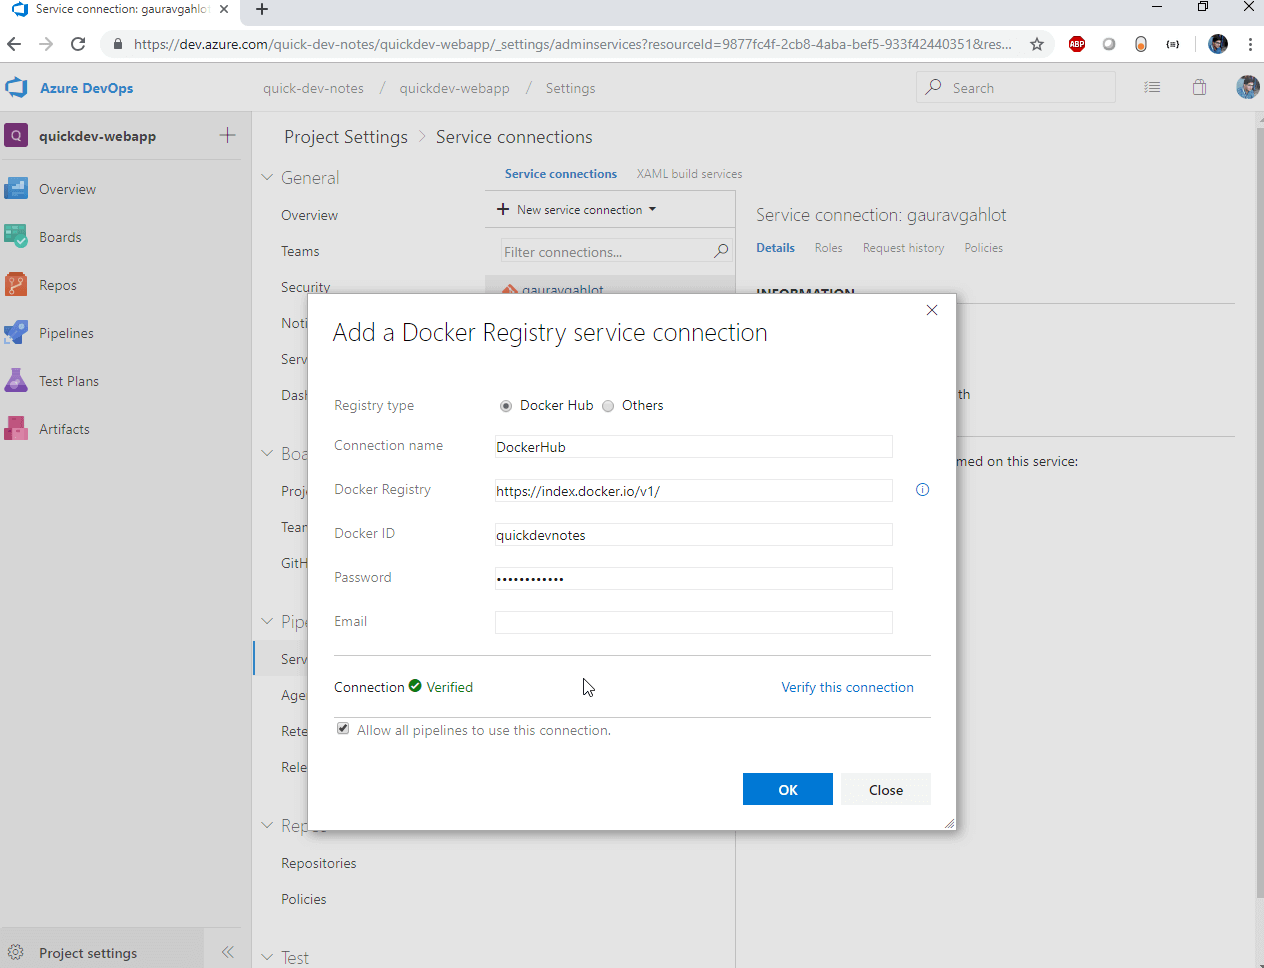Open Policies under Repos settings
This screenshot has height=968, width=1264.
[x=304, y=899]
